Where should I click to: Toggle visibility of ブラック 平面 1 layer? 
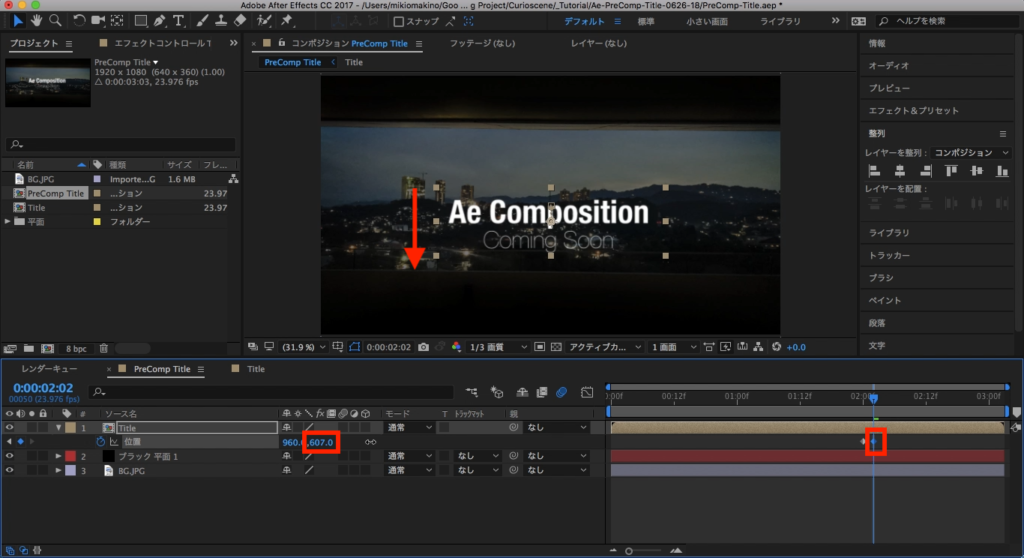[x=10, y=456]
